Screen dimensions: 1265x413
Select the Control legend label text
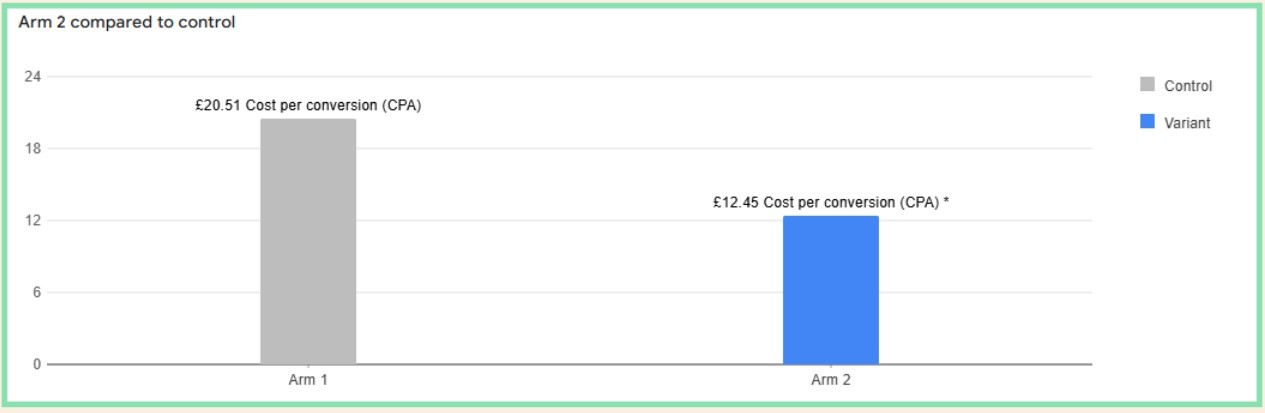click(x=1188, y=86)
